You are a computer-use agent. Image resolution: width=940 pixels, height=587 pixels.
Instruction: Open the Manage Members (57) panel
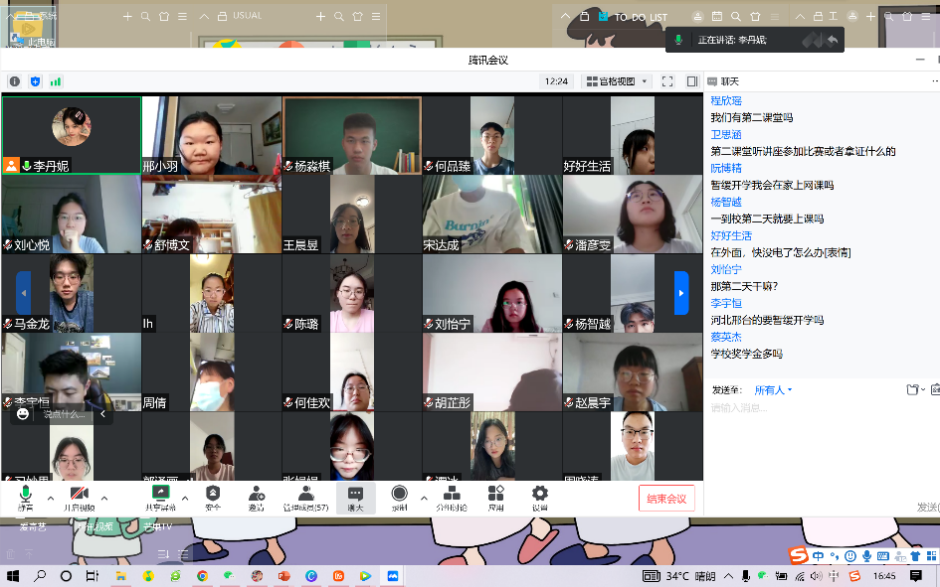(305, 497)
